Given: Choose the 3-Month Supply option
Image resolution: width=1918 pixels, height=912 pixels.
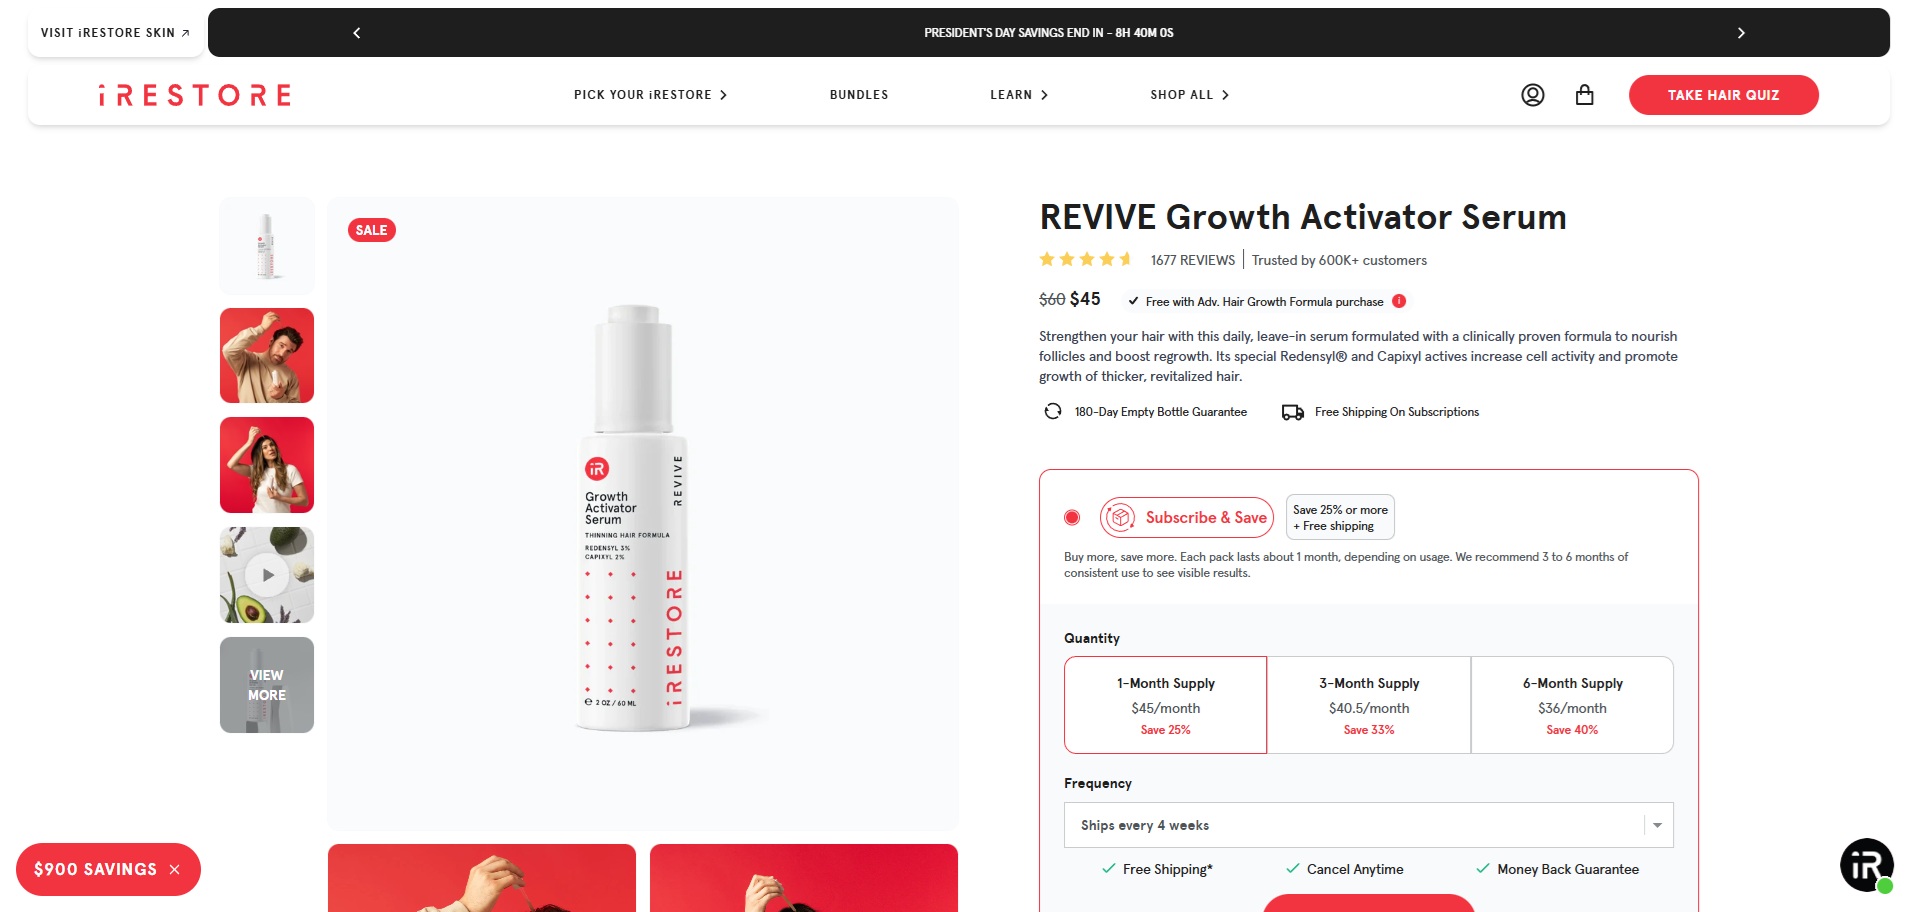Looking at the screenshot, I should pos(1369,705).
